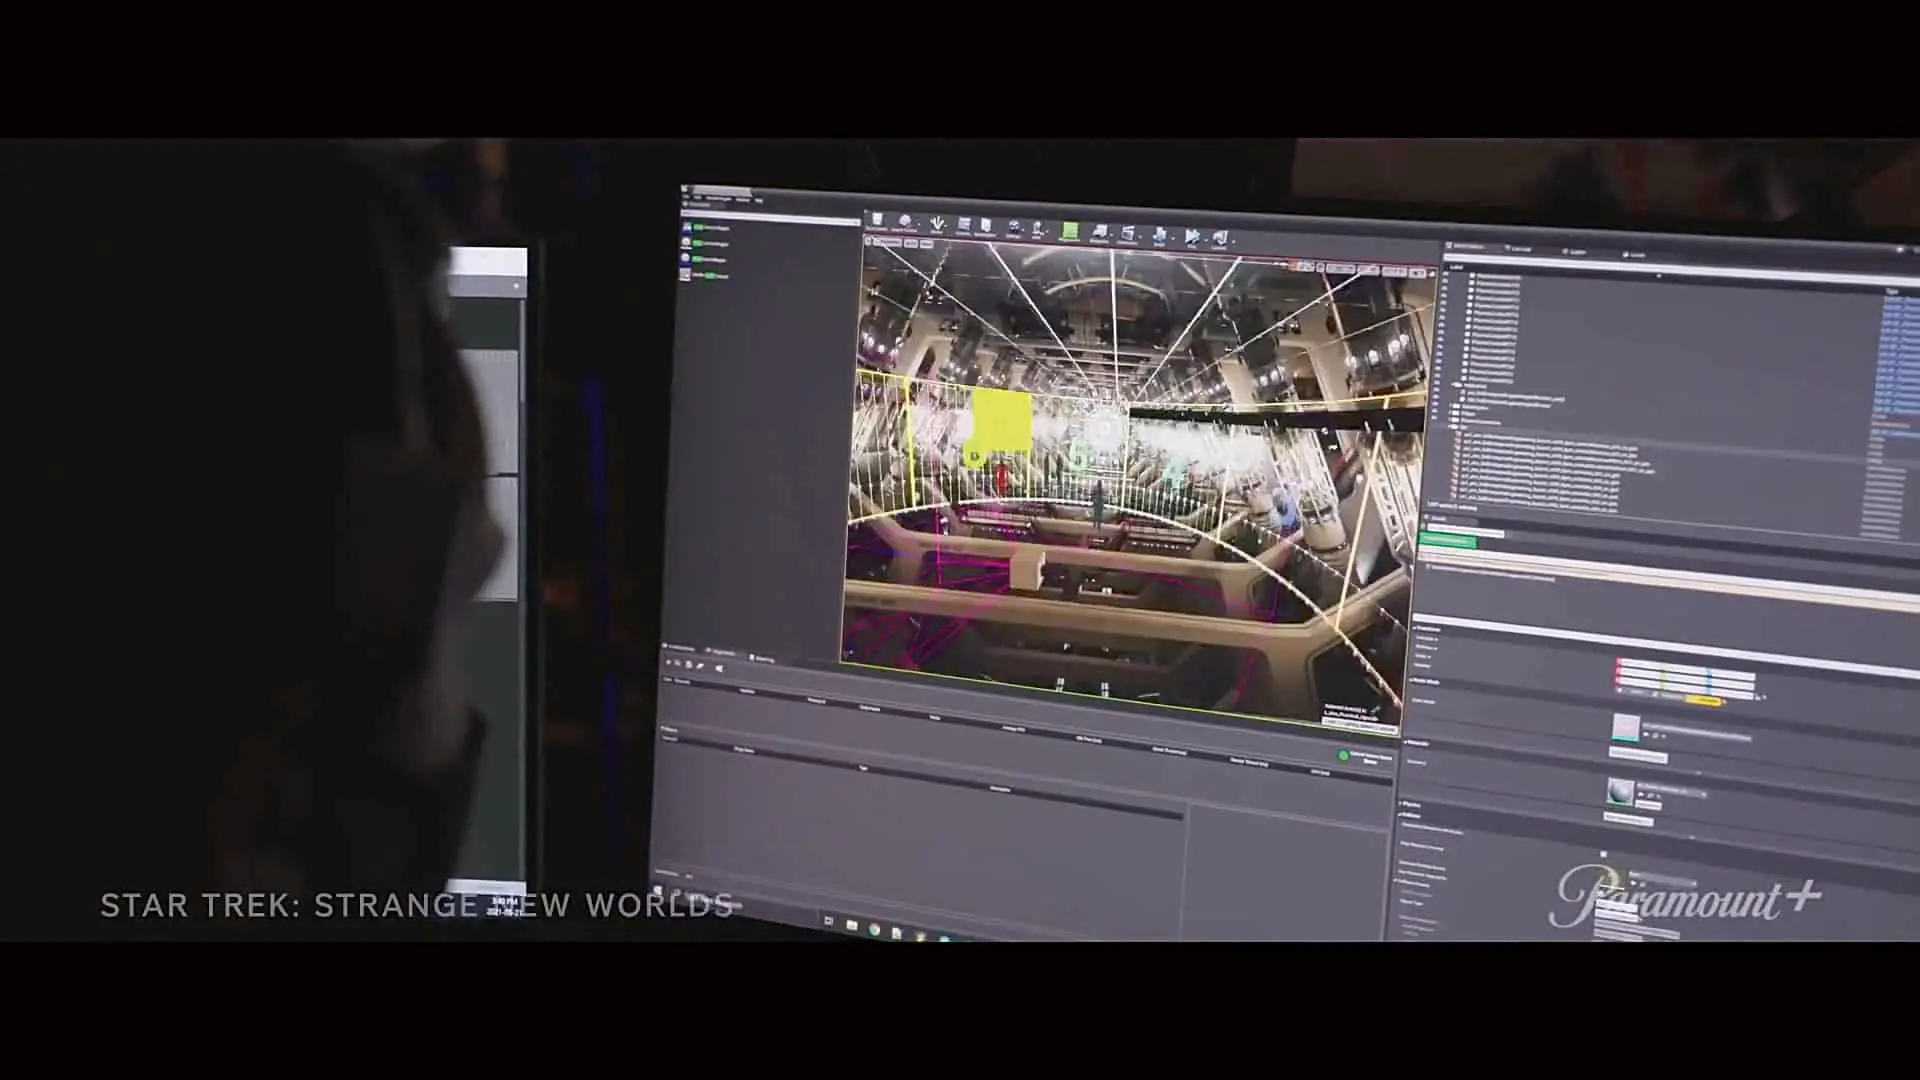The width and height of the screenshot is (1920, 1080).
Task: Toggle the first green switch in left panel
Action: click(x=699, y=228)
